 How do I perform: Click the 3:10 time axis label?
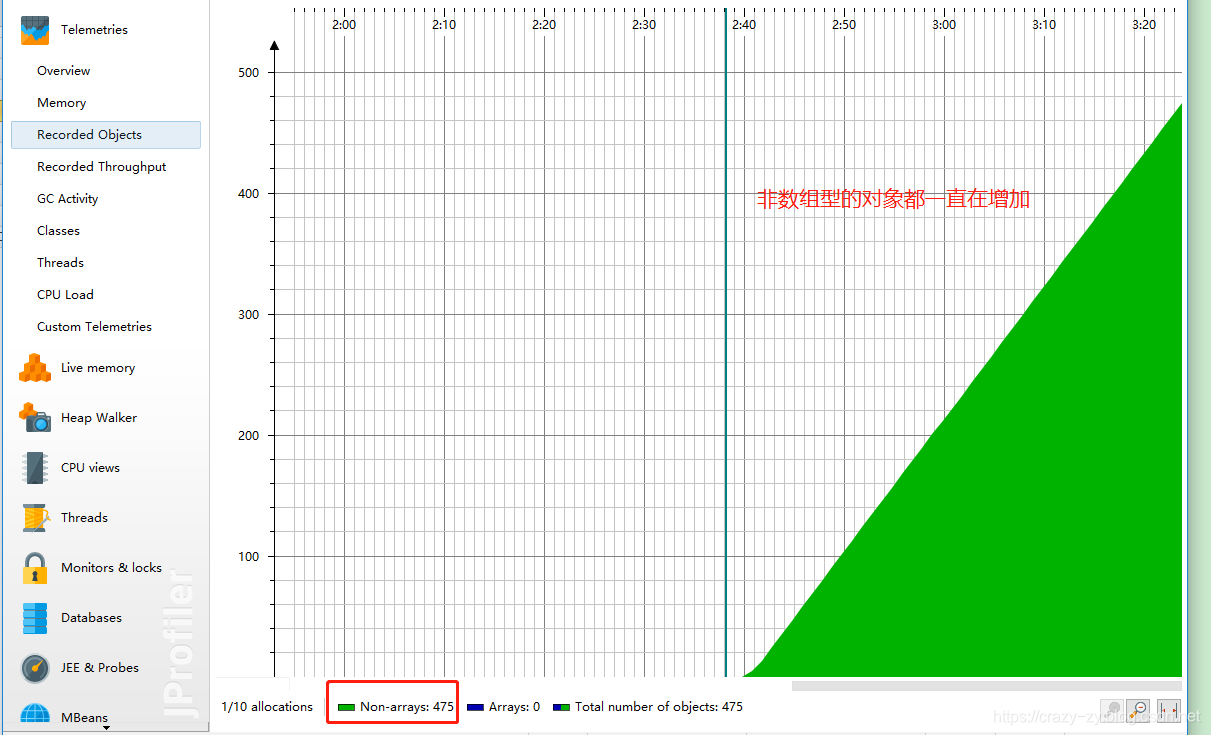(1043, 25)
